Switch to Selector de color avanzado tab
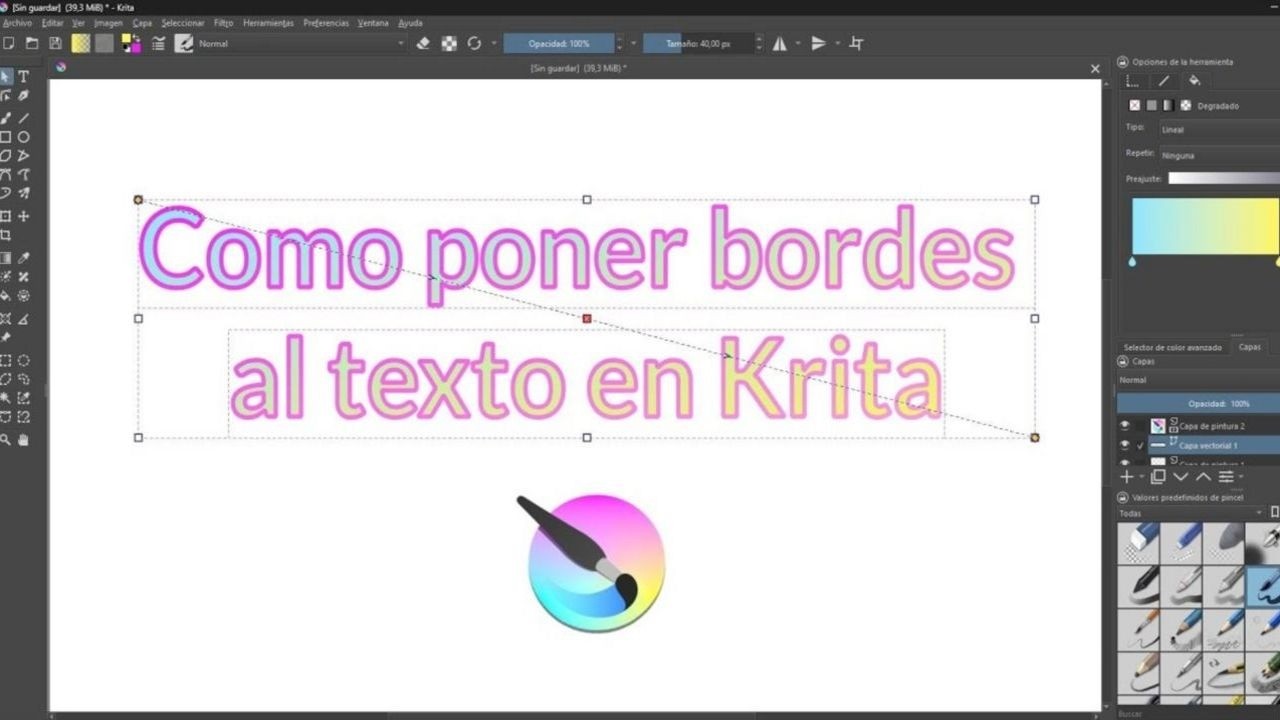 tap(1173, 347)
